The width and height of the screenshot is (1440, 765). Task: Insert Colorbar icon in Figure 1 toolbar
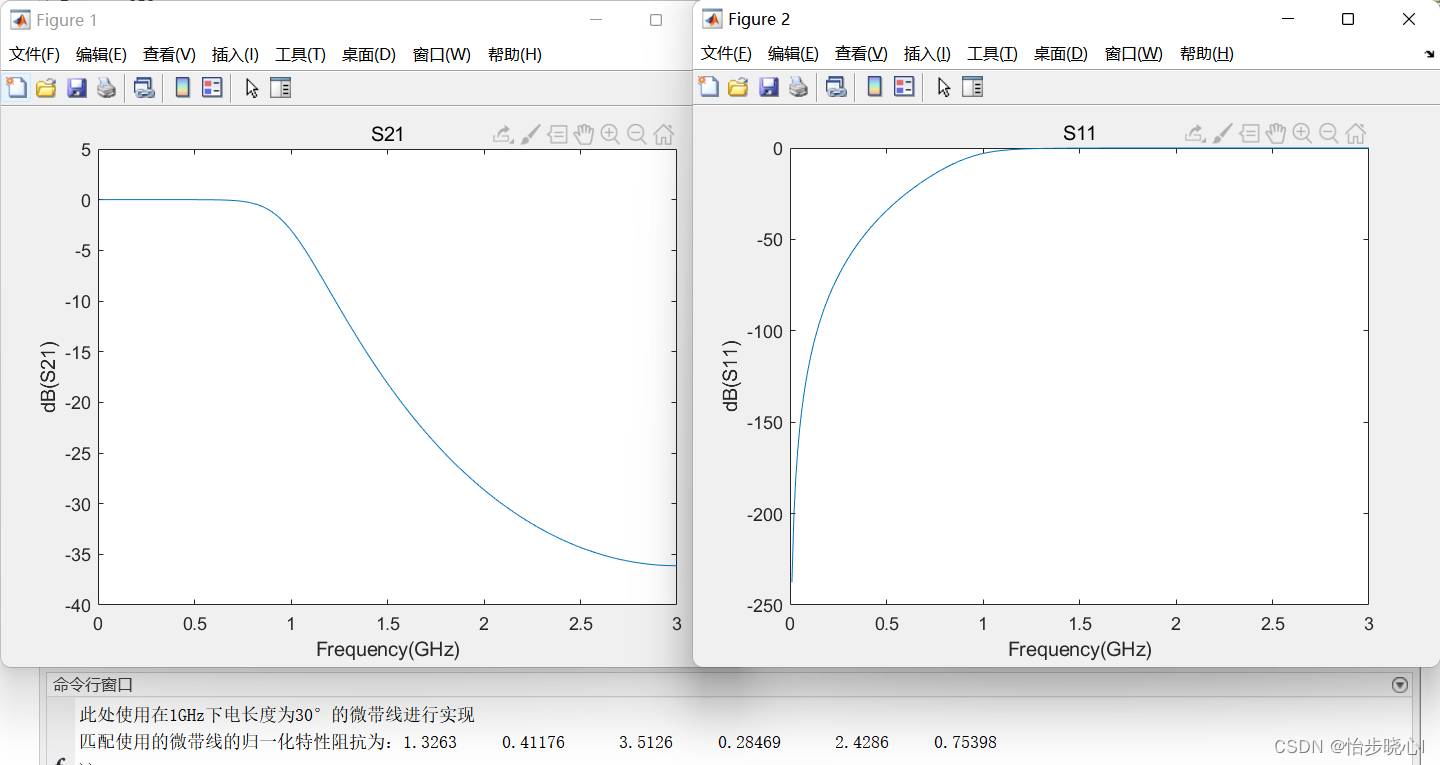(182, 88)
